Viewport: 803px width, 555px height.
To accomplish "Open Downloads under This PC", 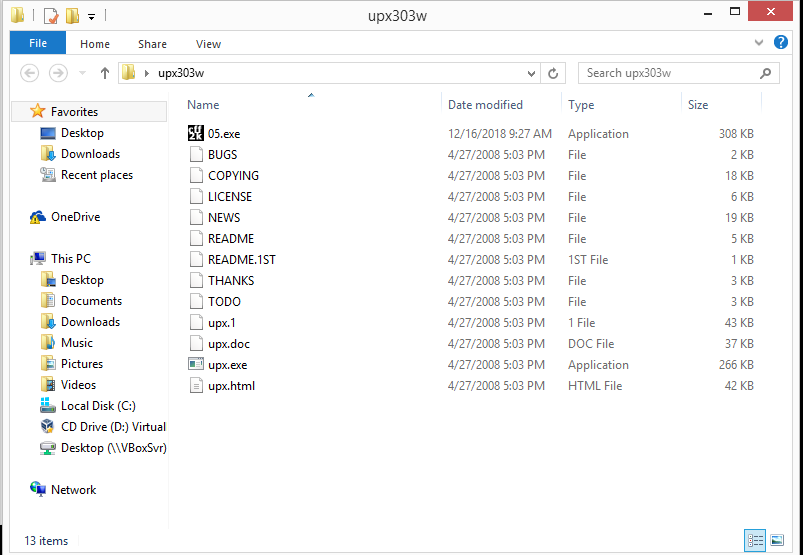I will tap(90, 322).
